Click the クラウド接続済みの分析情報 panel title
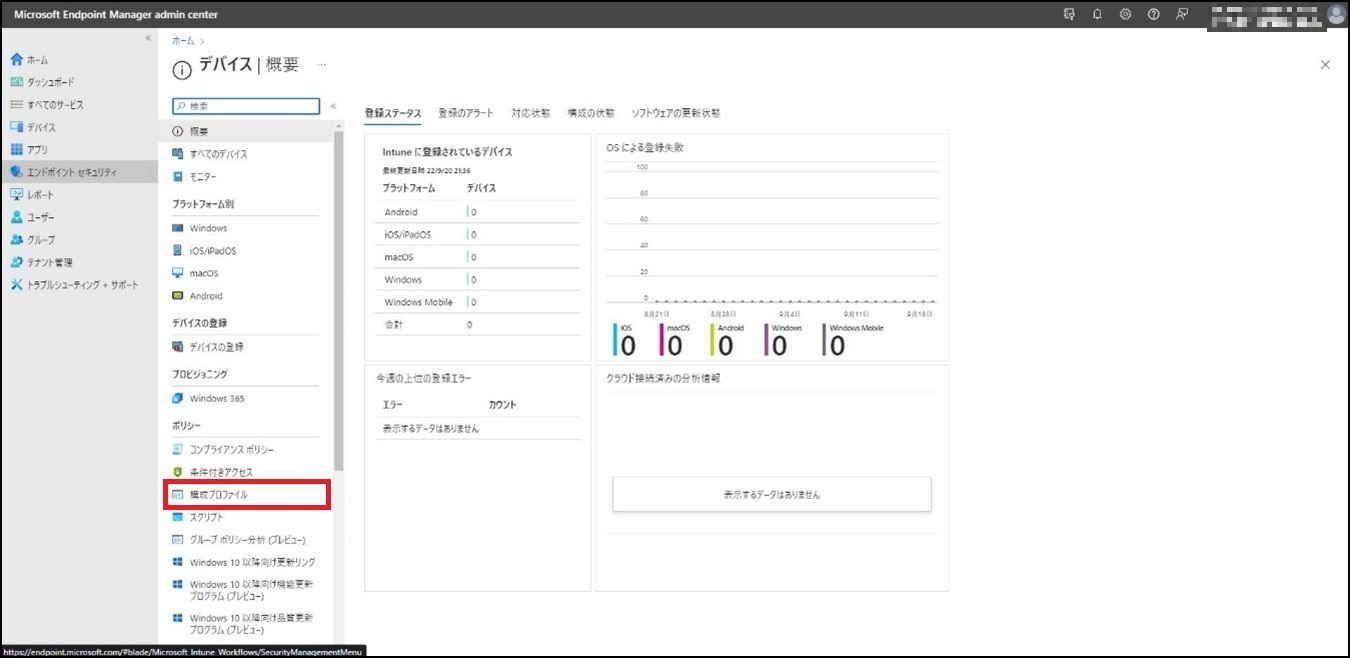The height and width of the screenshot is (658, 1350). point(663,378)
